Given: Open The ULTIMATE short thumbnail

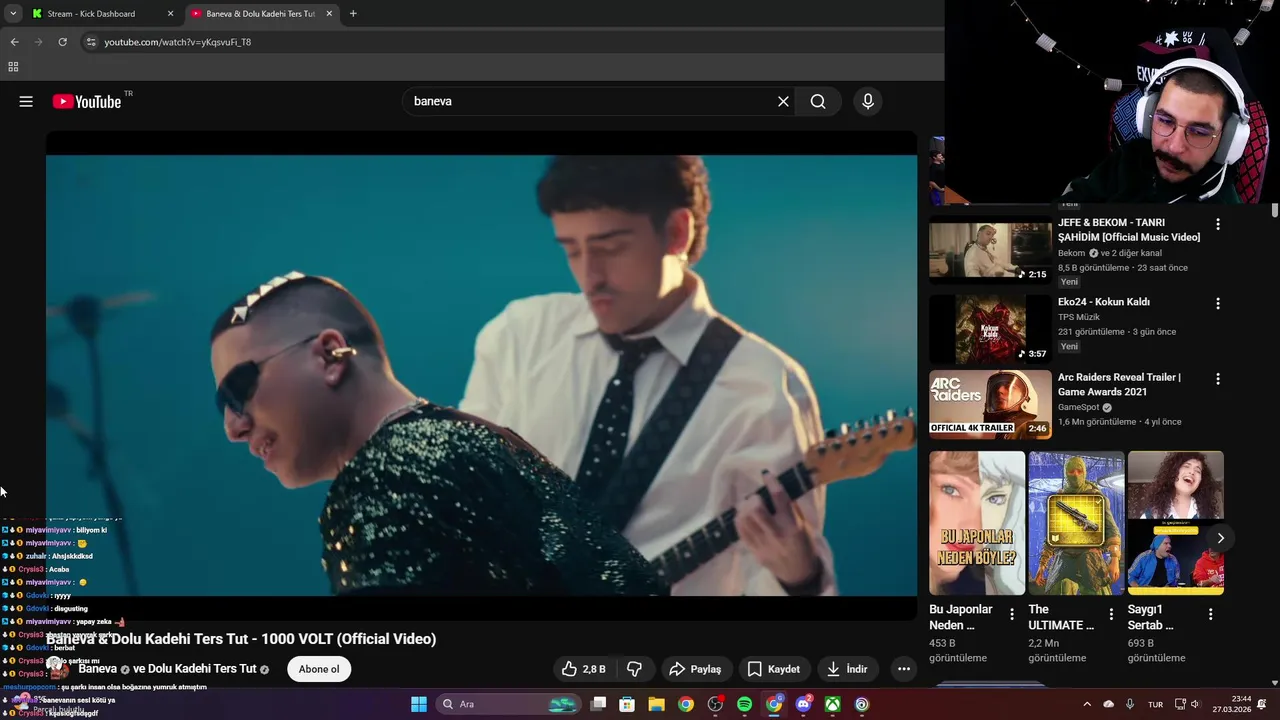Looking at the screenshot, I should [1076, 523].
